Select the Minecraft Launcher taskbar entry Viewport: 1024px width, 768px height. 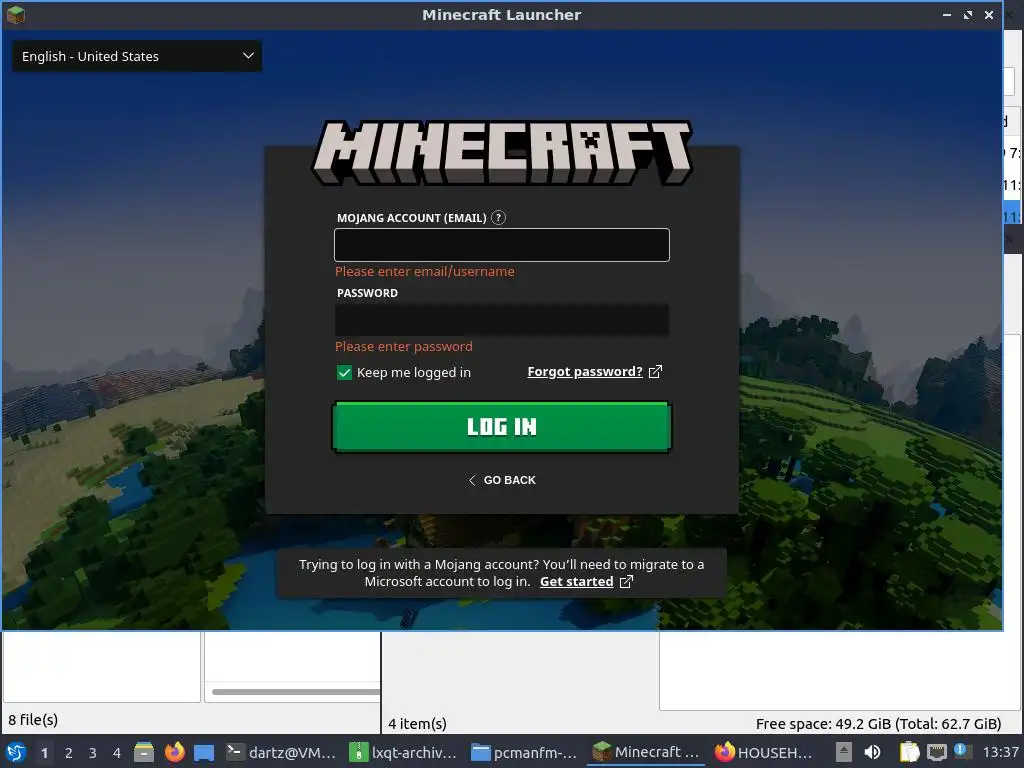point(646,752)
